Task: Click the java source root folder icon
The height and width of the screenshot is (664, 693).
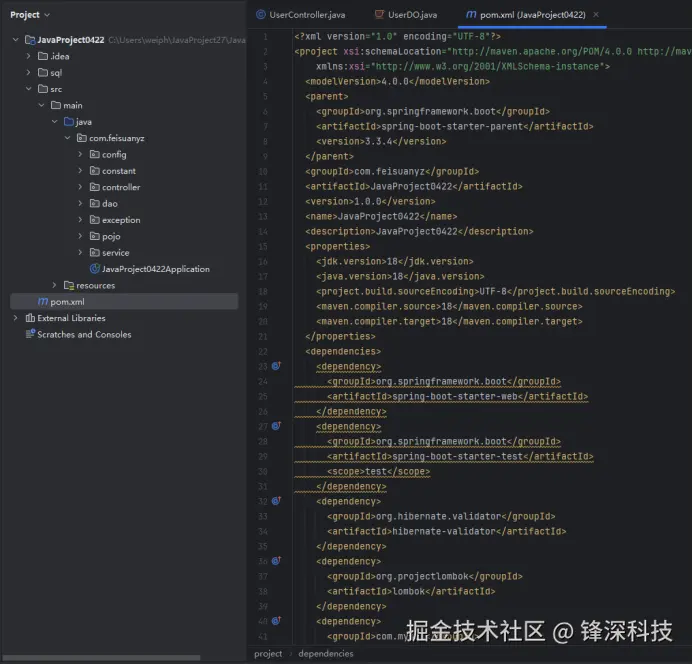Action: [x=69, y=122]
